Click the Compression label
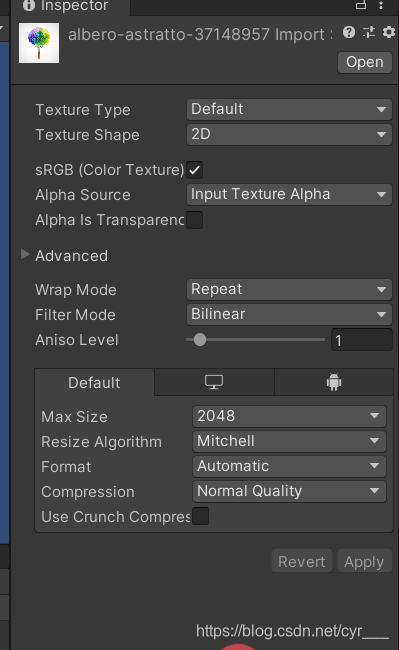 click(x=88, y=492)
